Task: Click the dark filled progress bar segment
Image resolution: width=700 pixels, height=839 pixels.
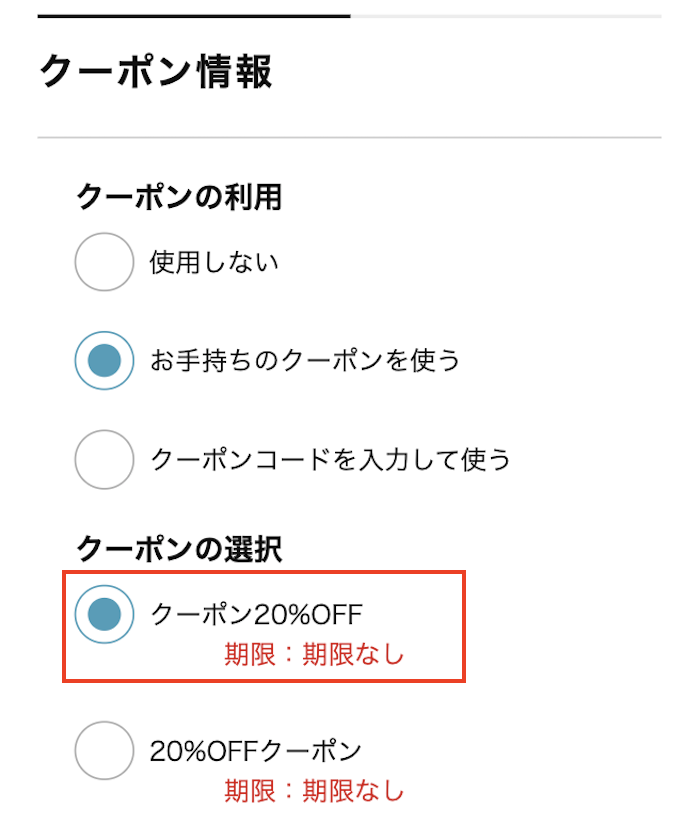Action: click(x=194, y=16)
